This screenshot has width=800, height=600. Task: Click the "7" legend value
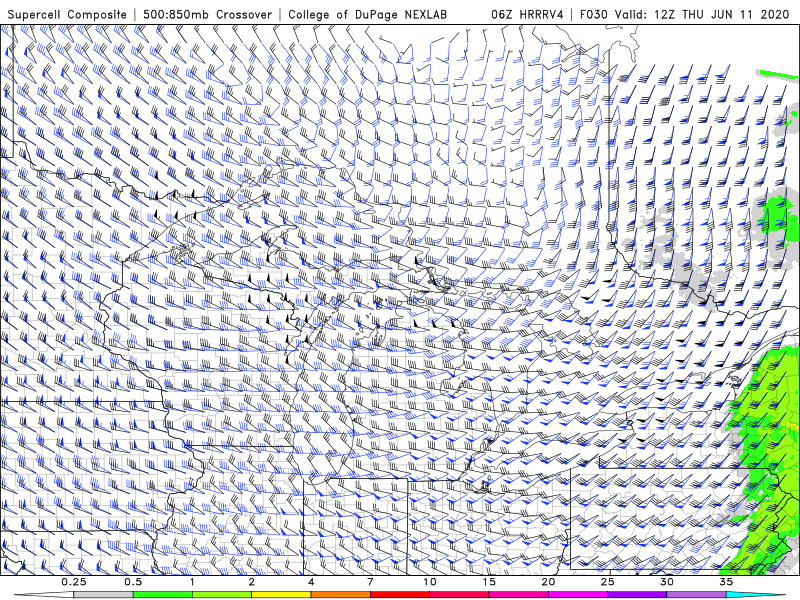370,582
